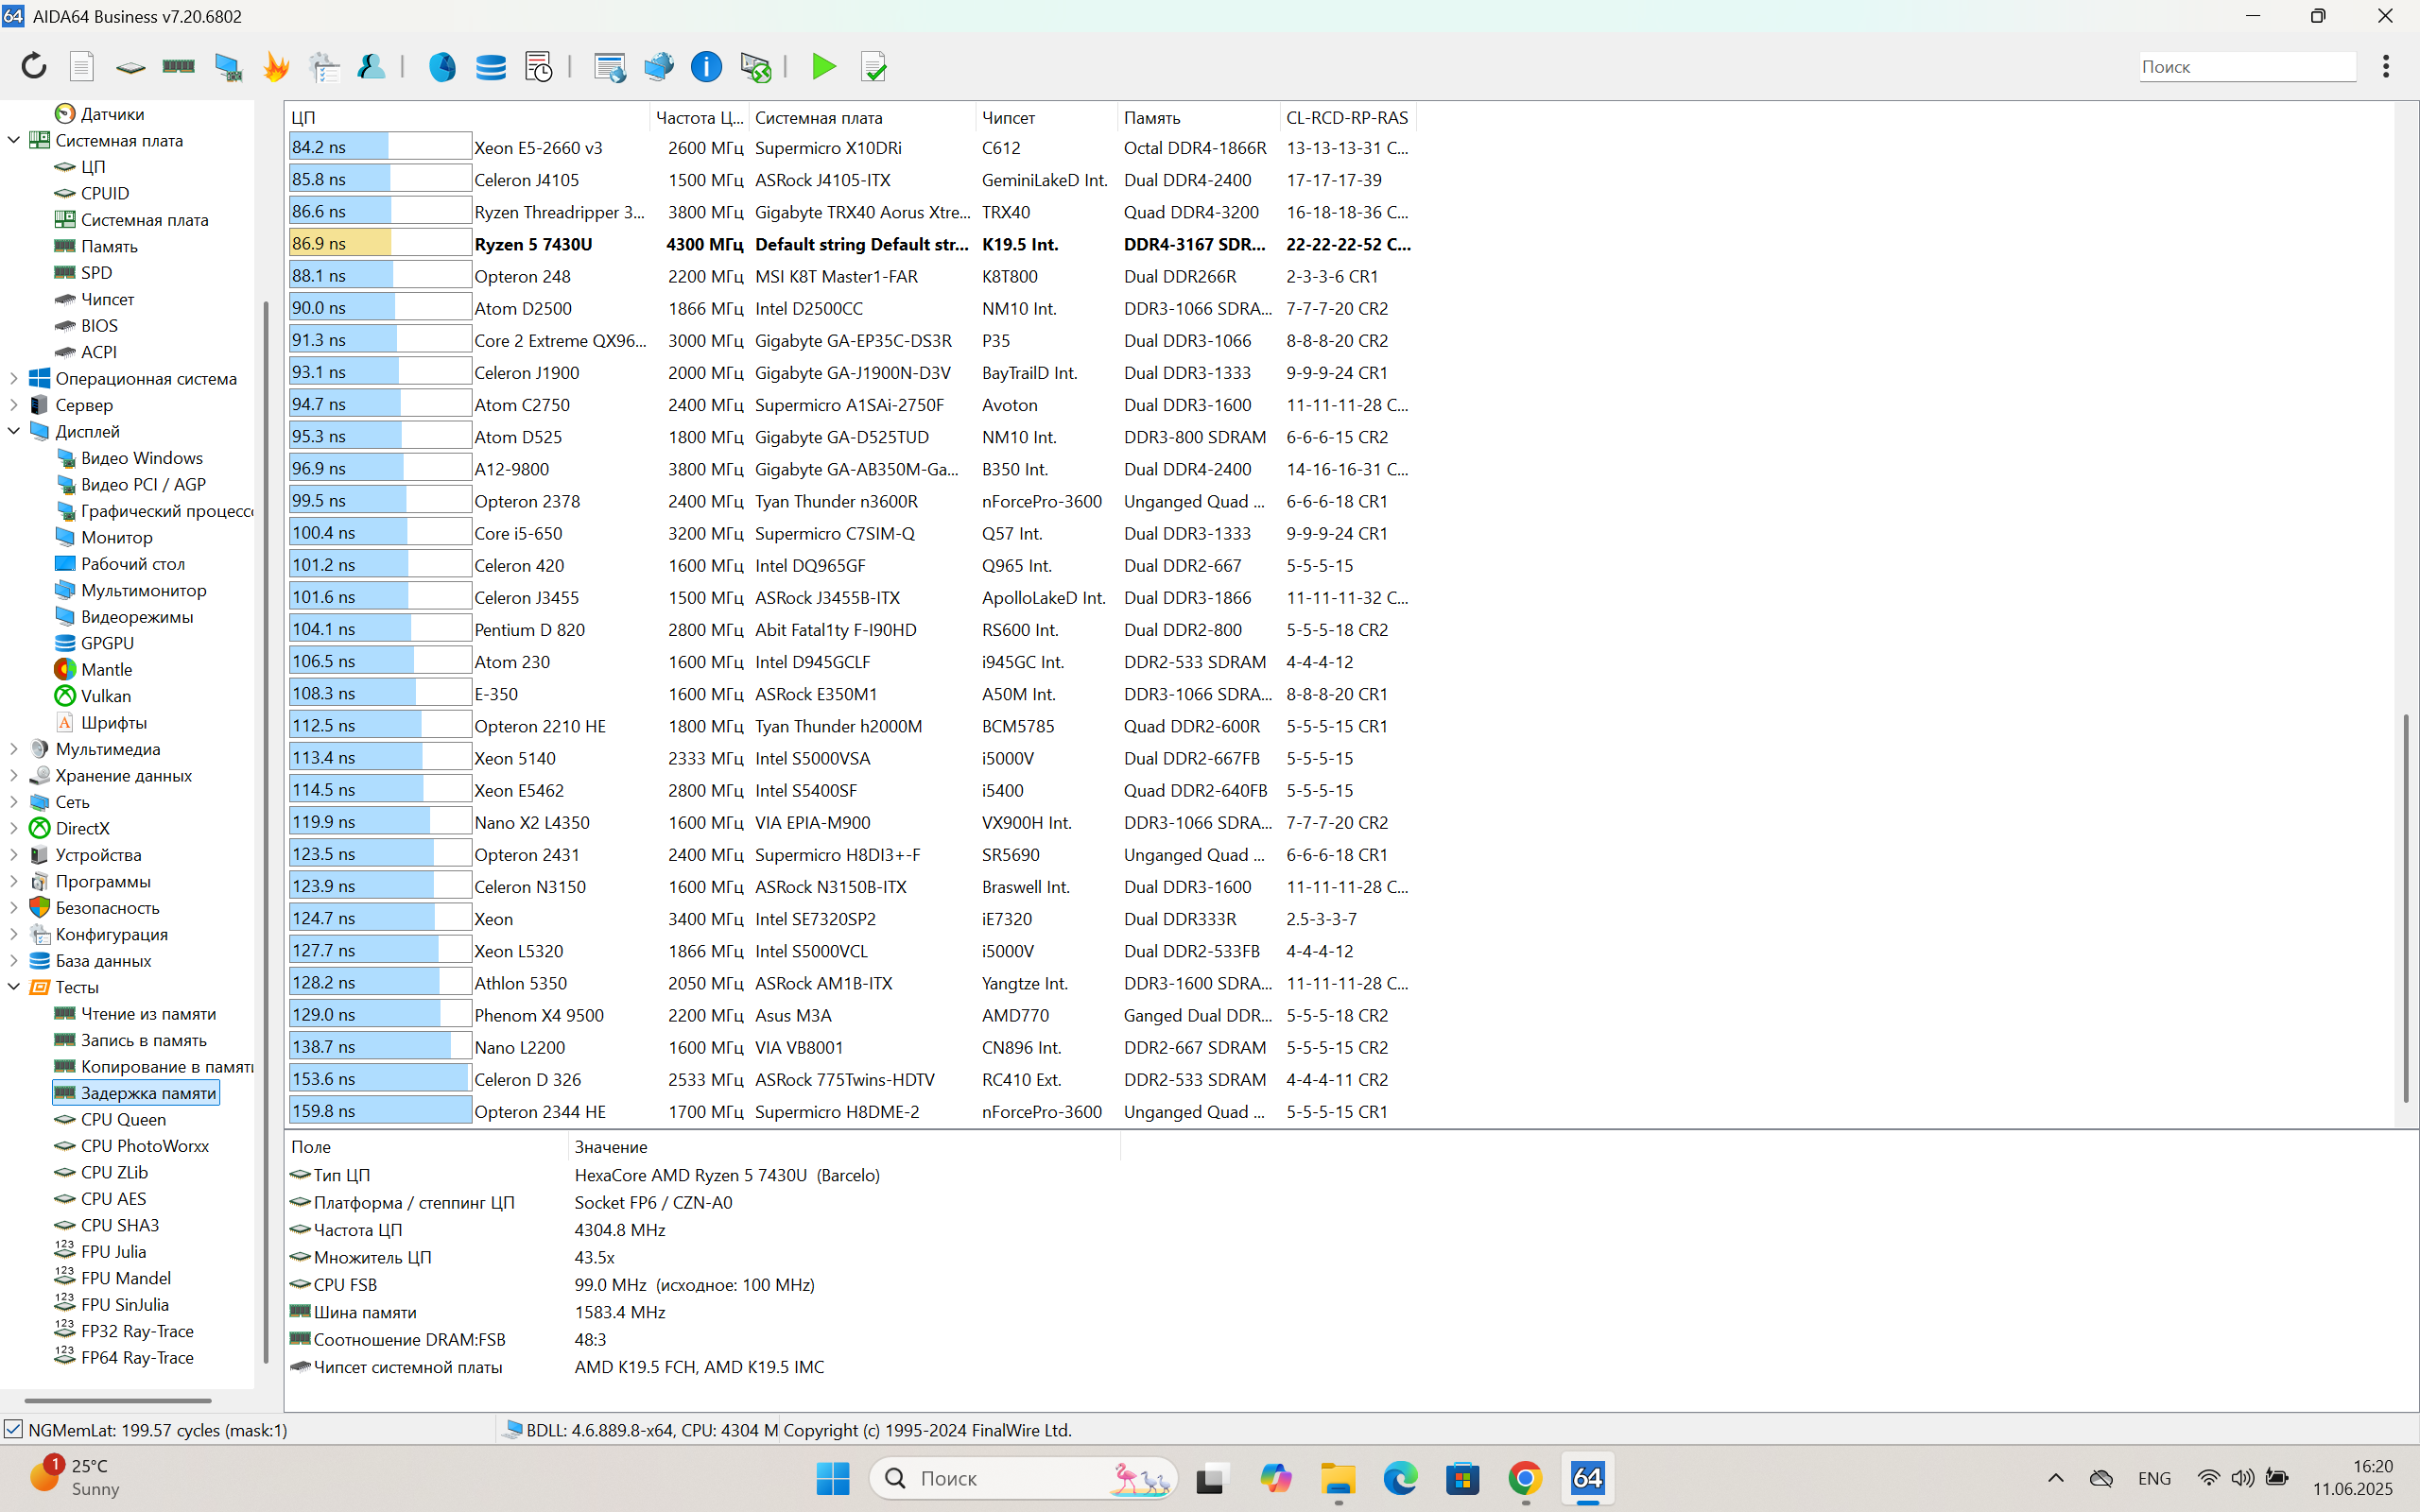Launch the flame stability test icon
The height and width of the screenshot is (1512, 2420).
click(276, 66)
